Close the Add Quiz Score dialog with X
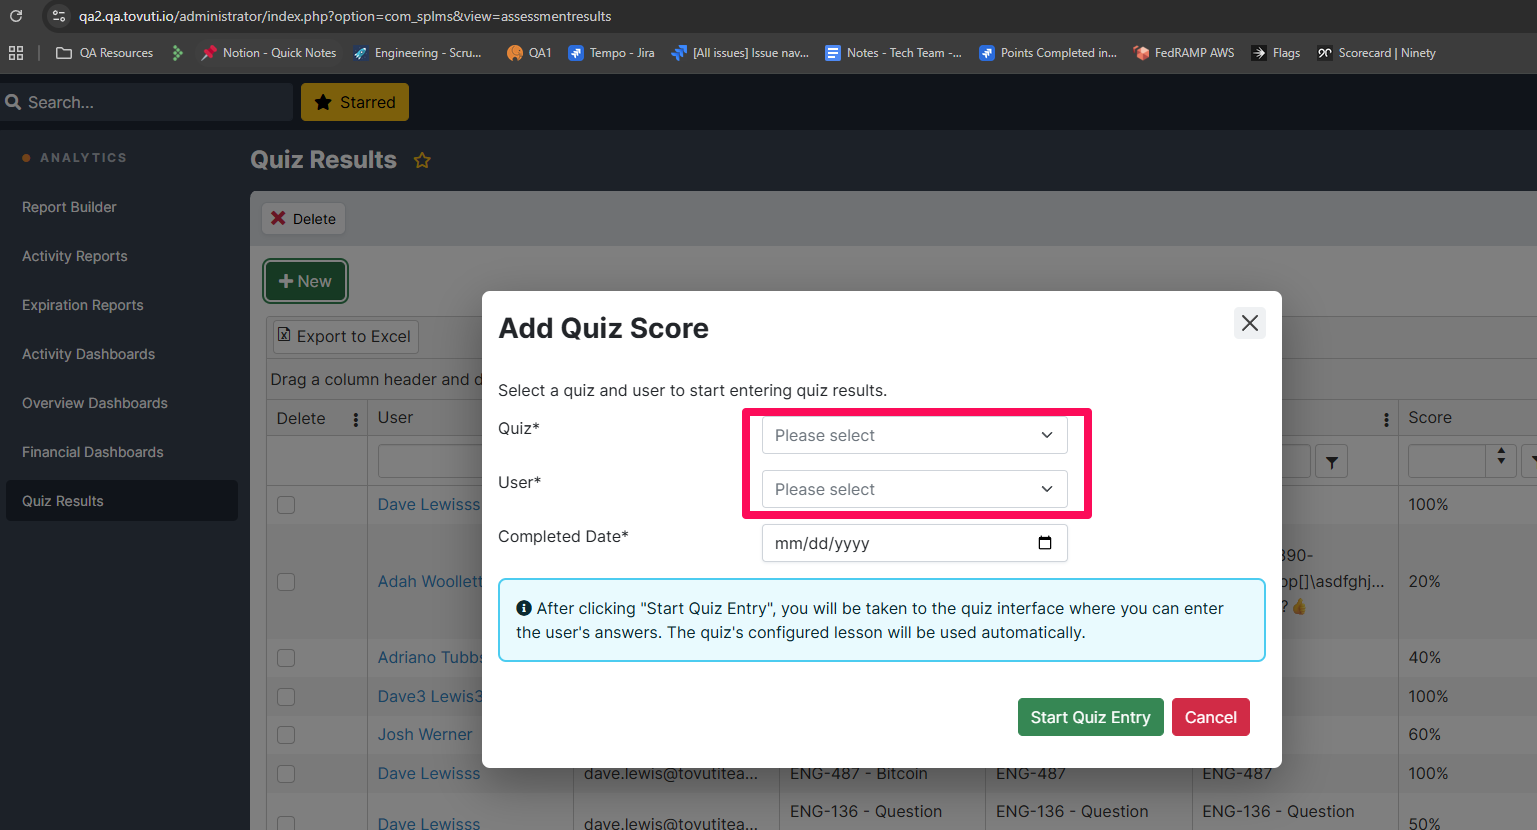The width and height of the screenshot is (1537, 830). 1249,323
